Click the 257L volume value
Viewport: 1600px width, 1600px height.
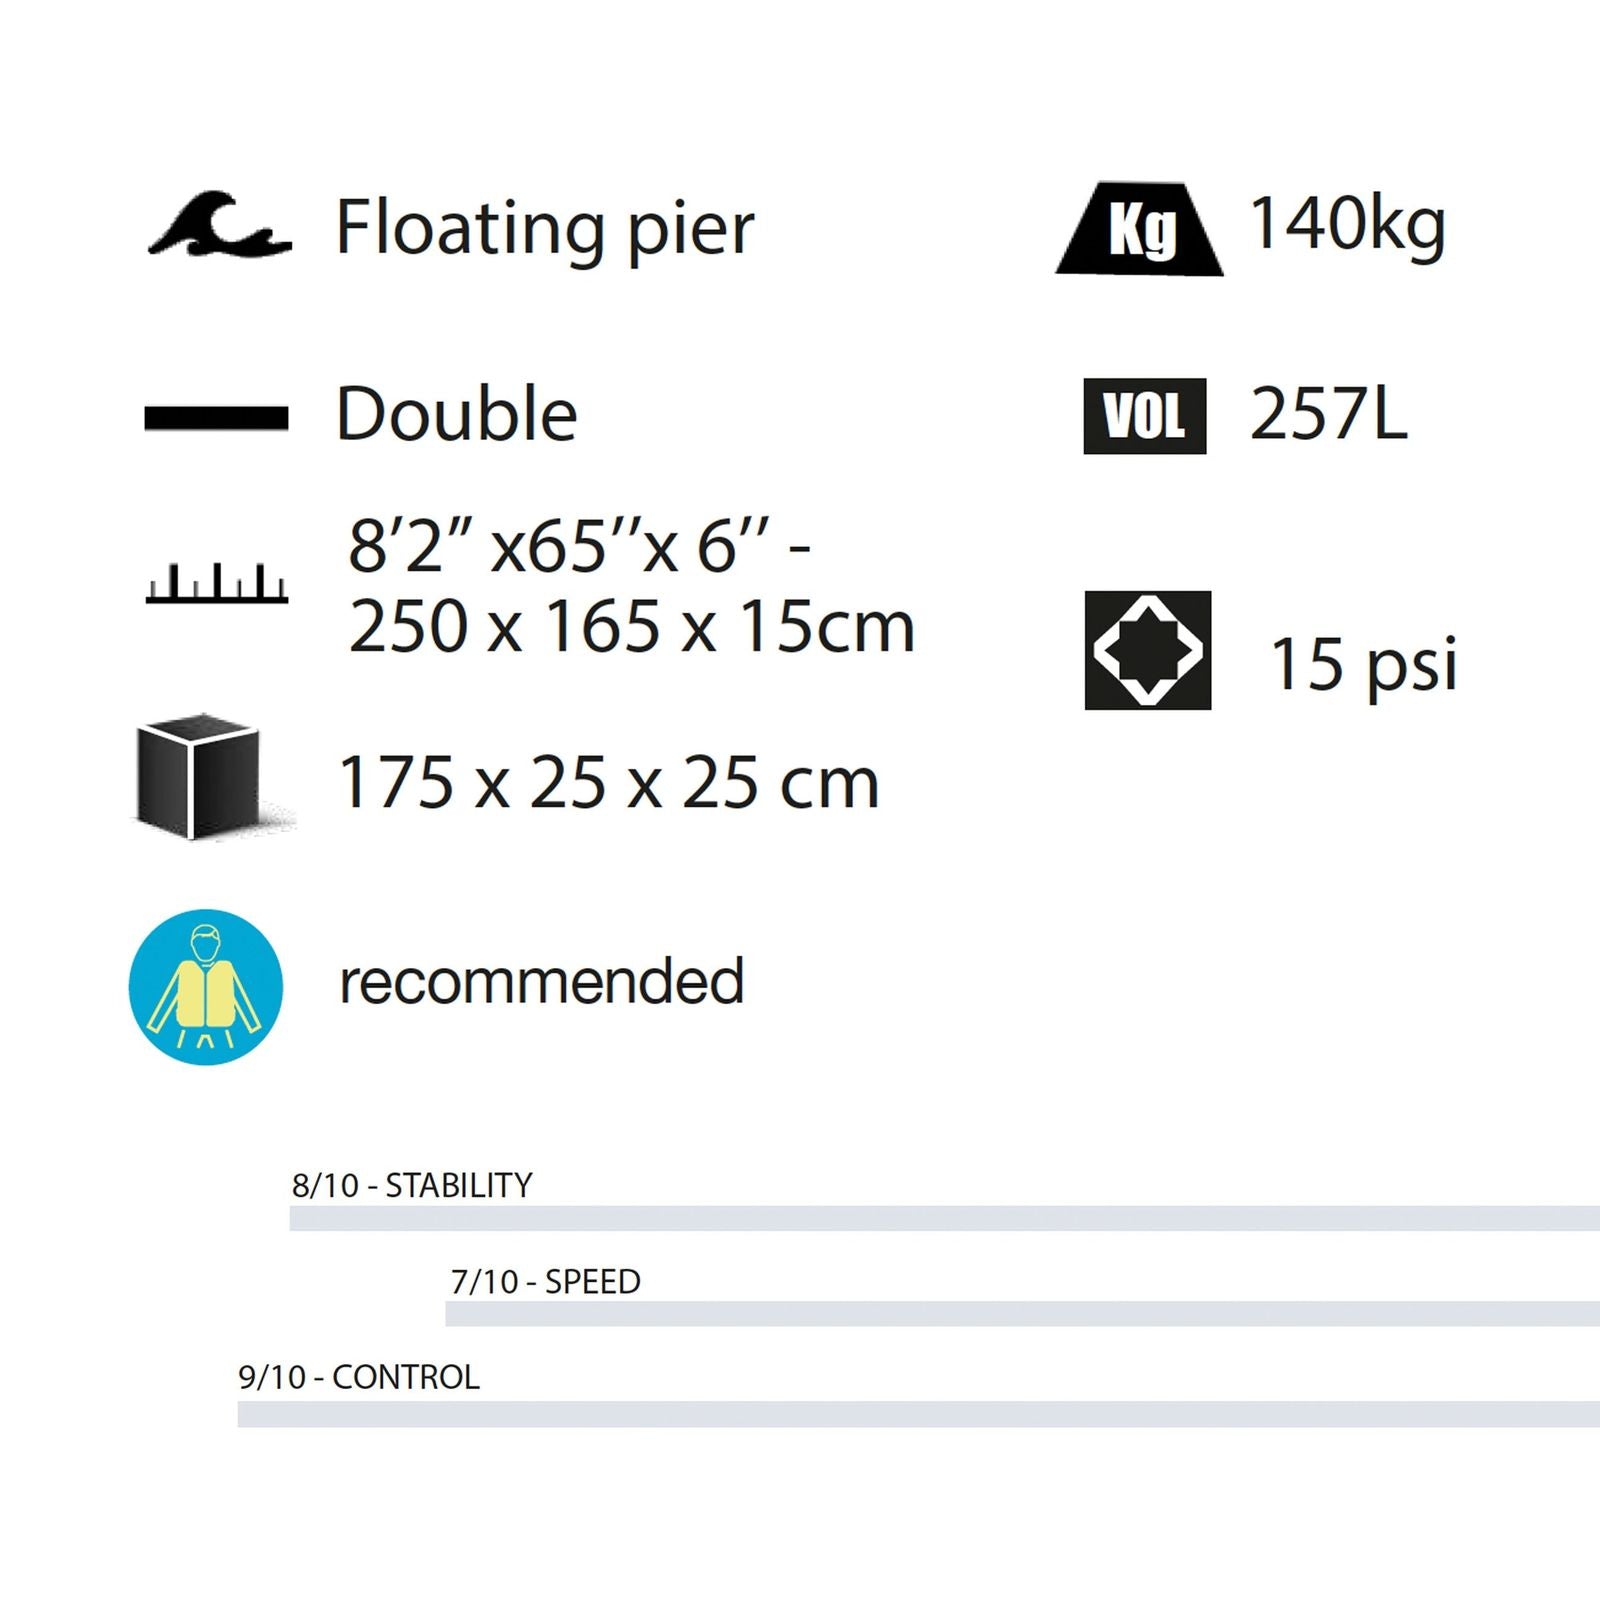tap(1328, 413)
